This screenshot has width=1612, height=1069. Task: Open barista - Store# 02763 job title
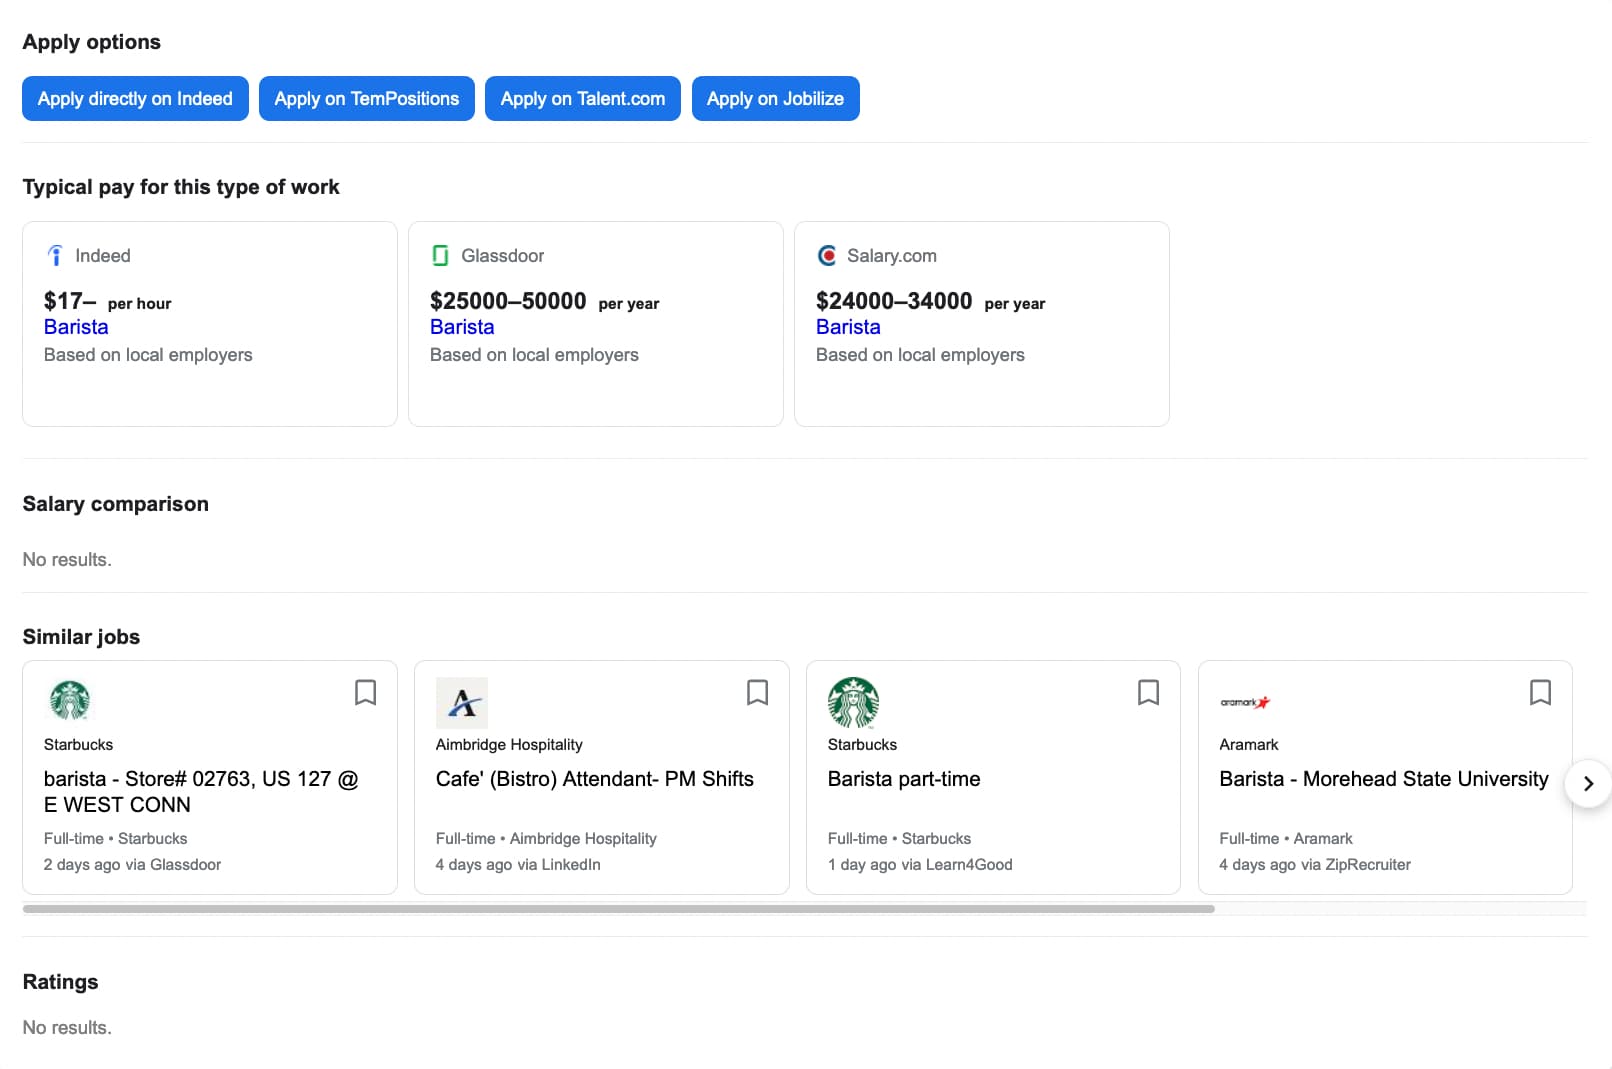coord(201,792)
